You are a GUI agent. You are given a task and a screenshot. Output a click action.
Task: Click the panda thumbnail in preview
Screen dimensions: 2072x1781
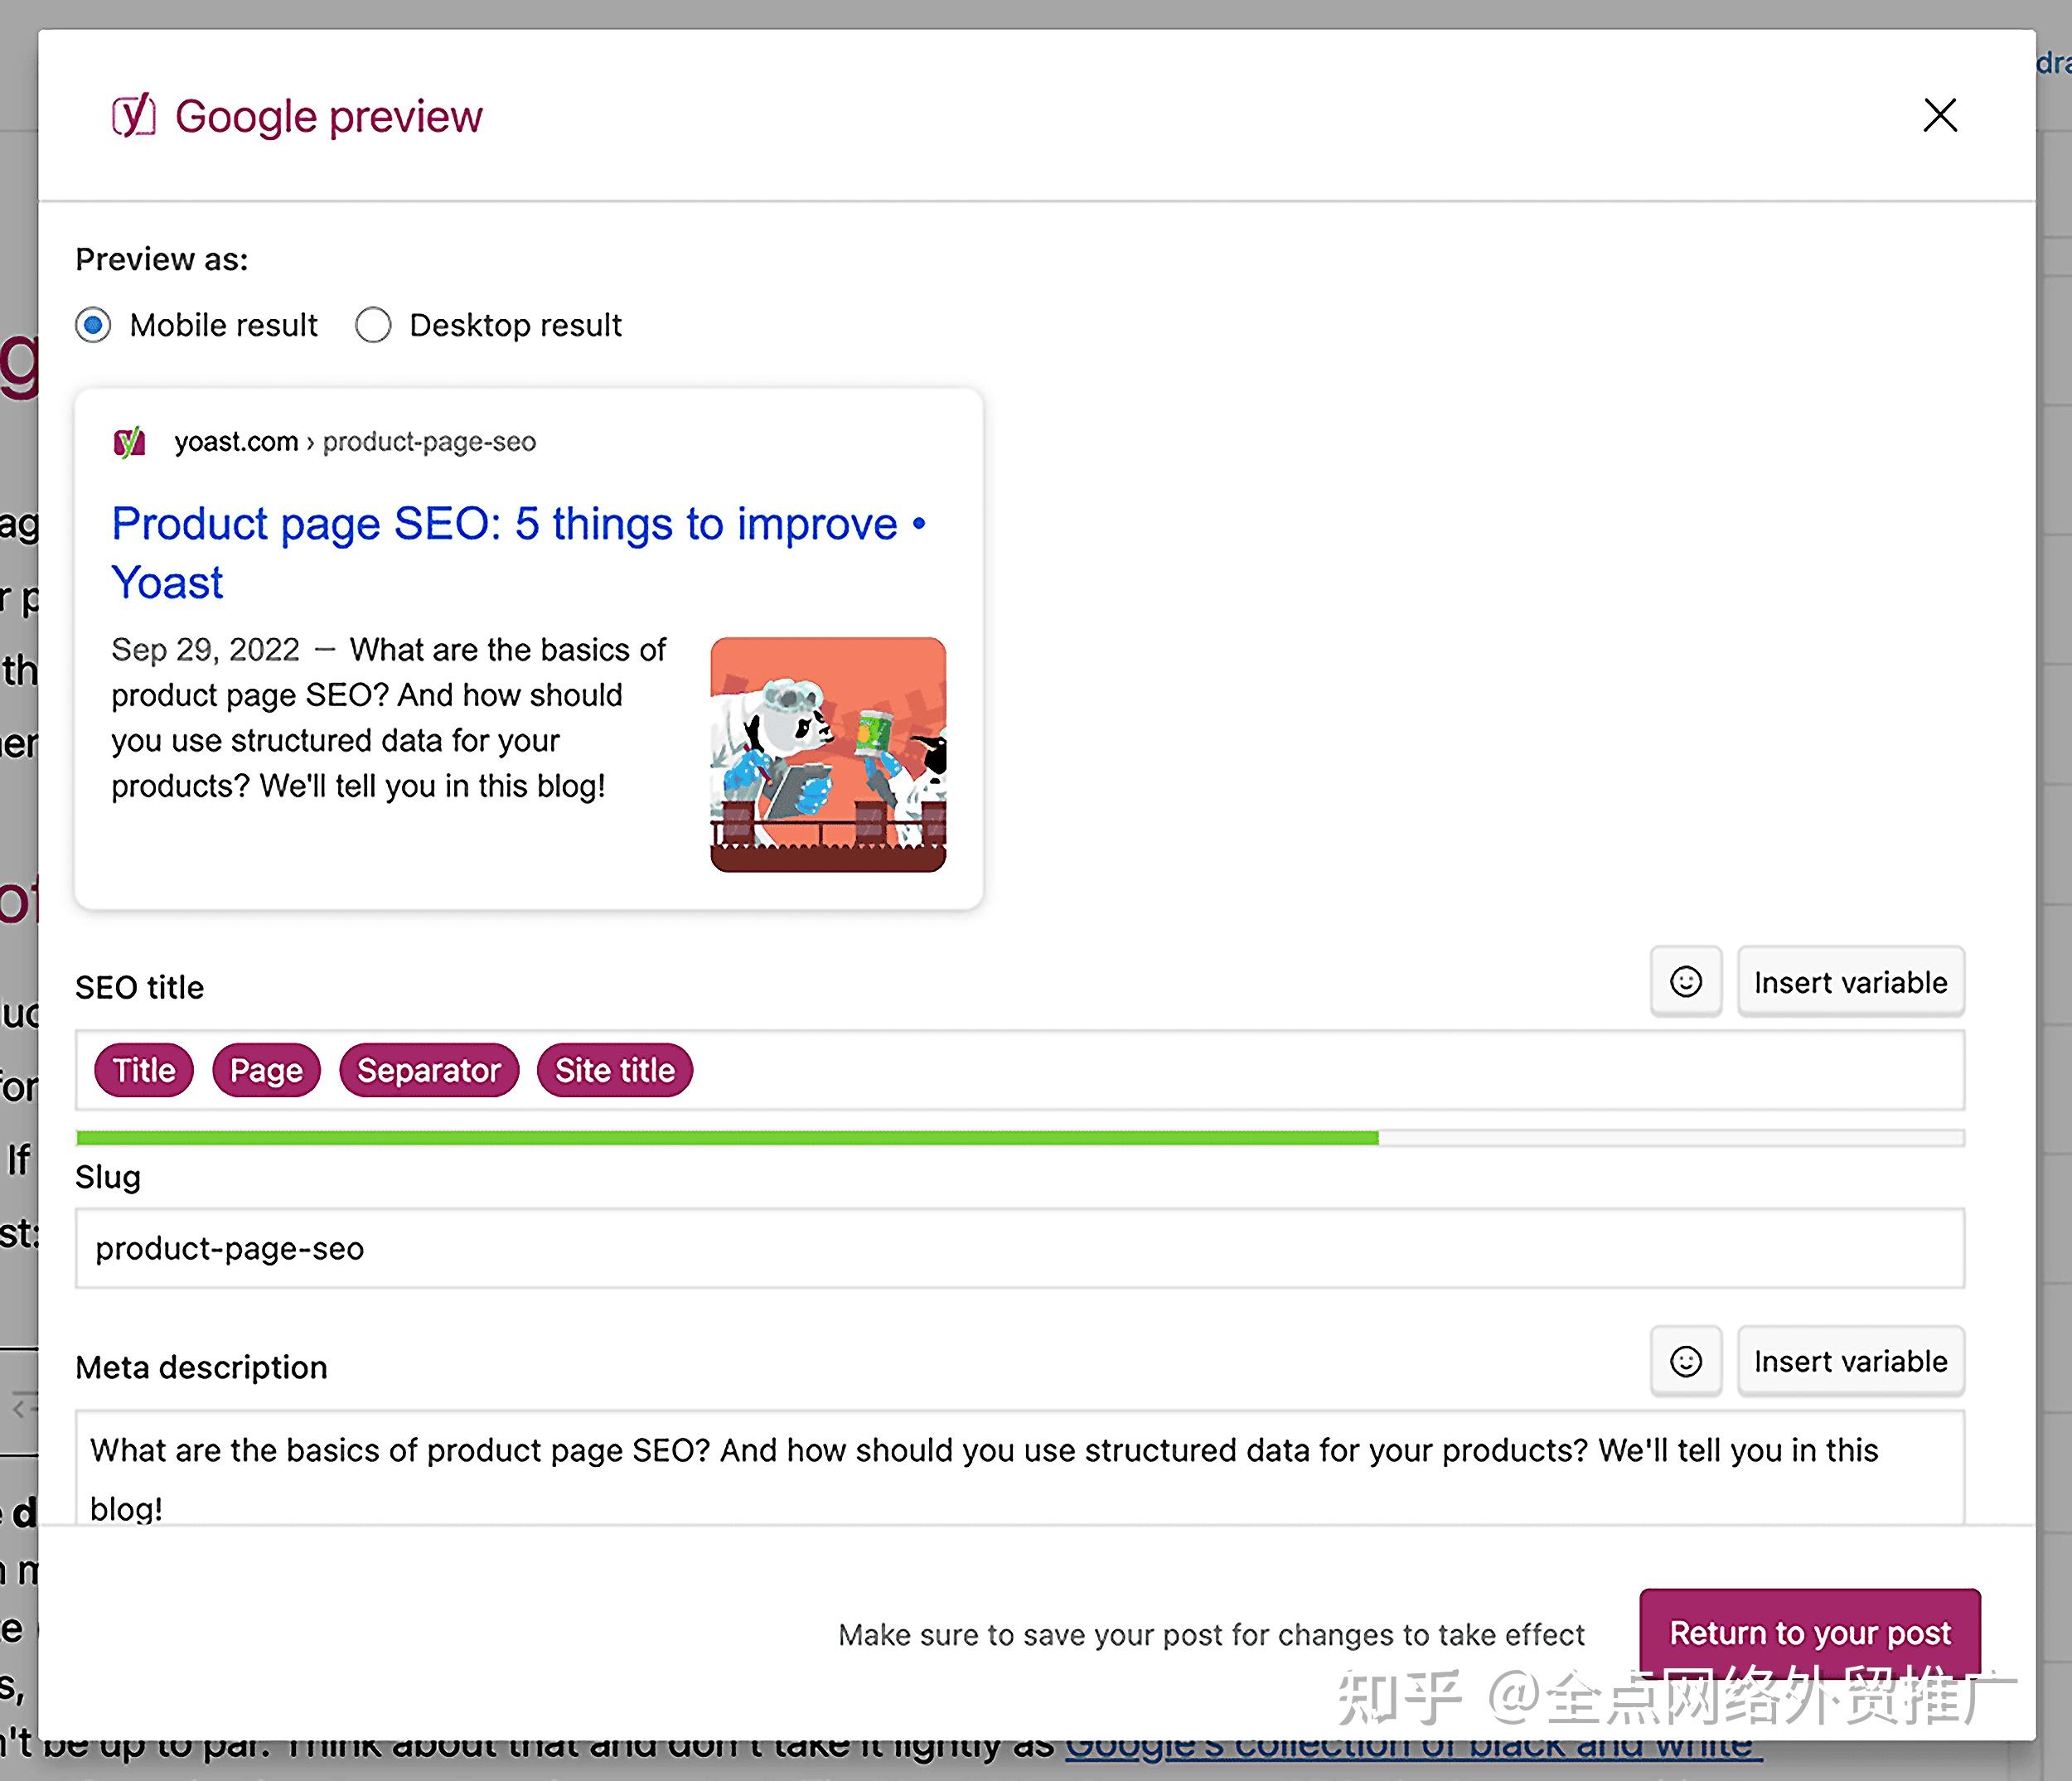click(828, 755)
